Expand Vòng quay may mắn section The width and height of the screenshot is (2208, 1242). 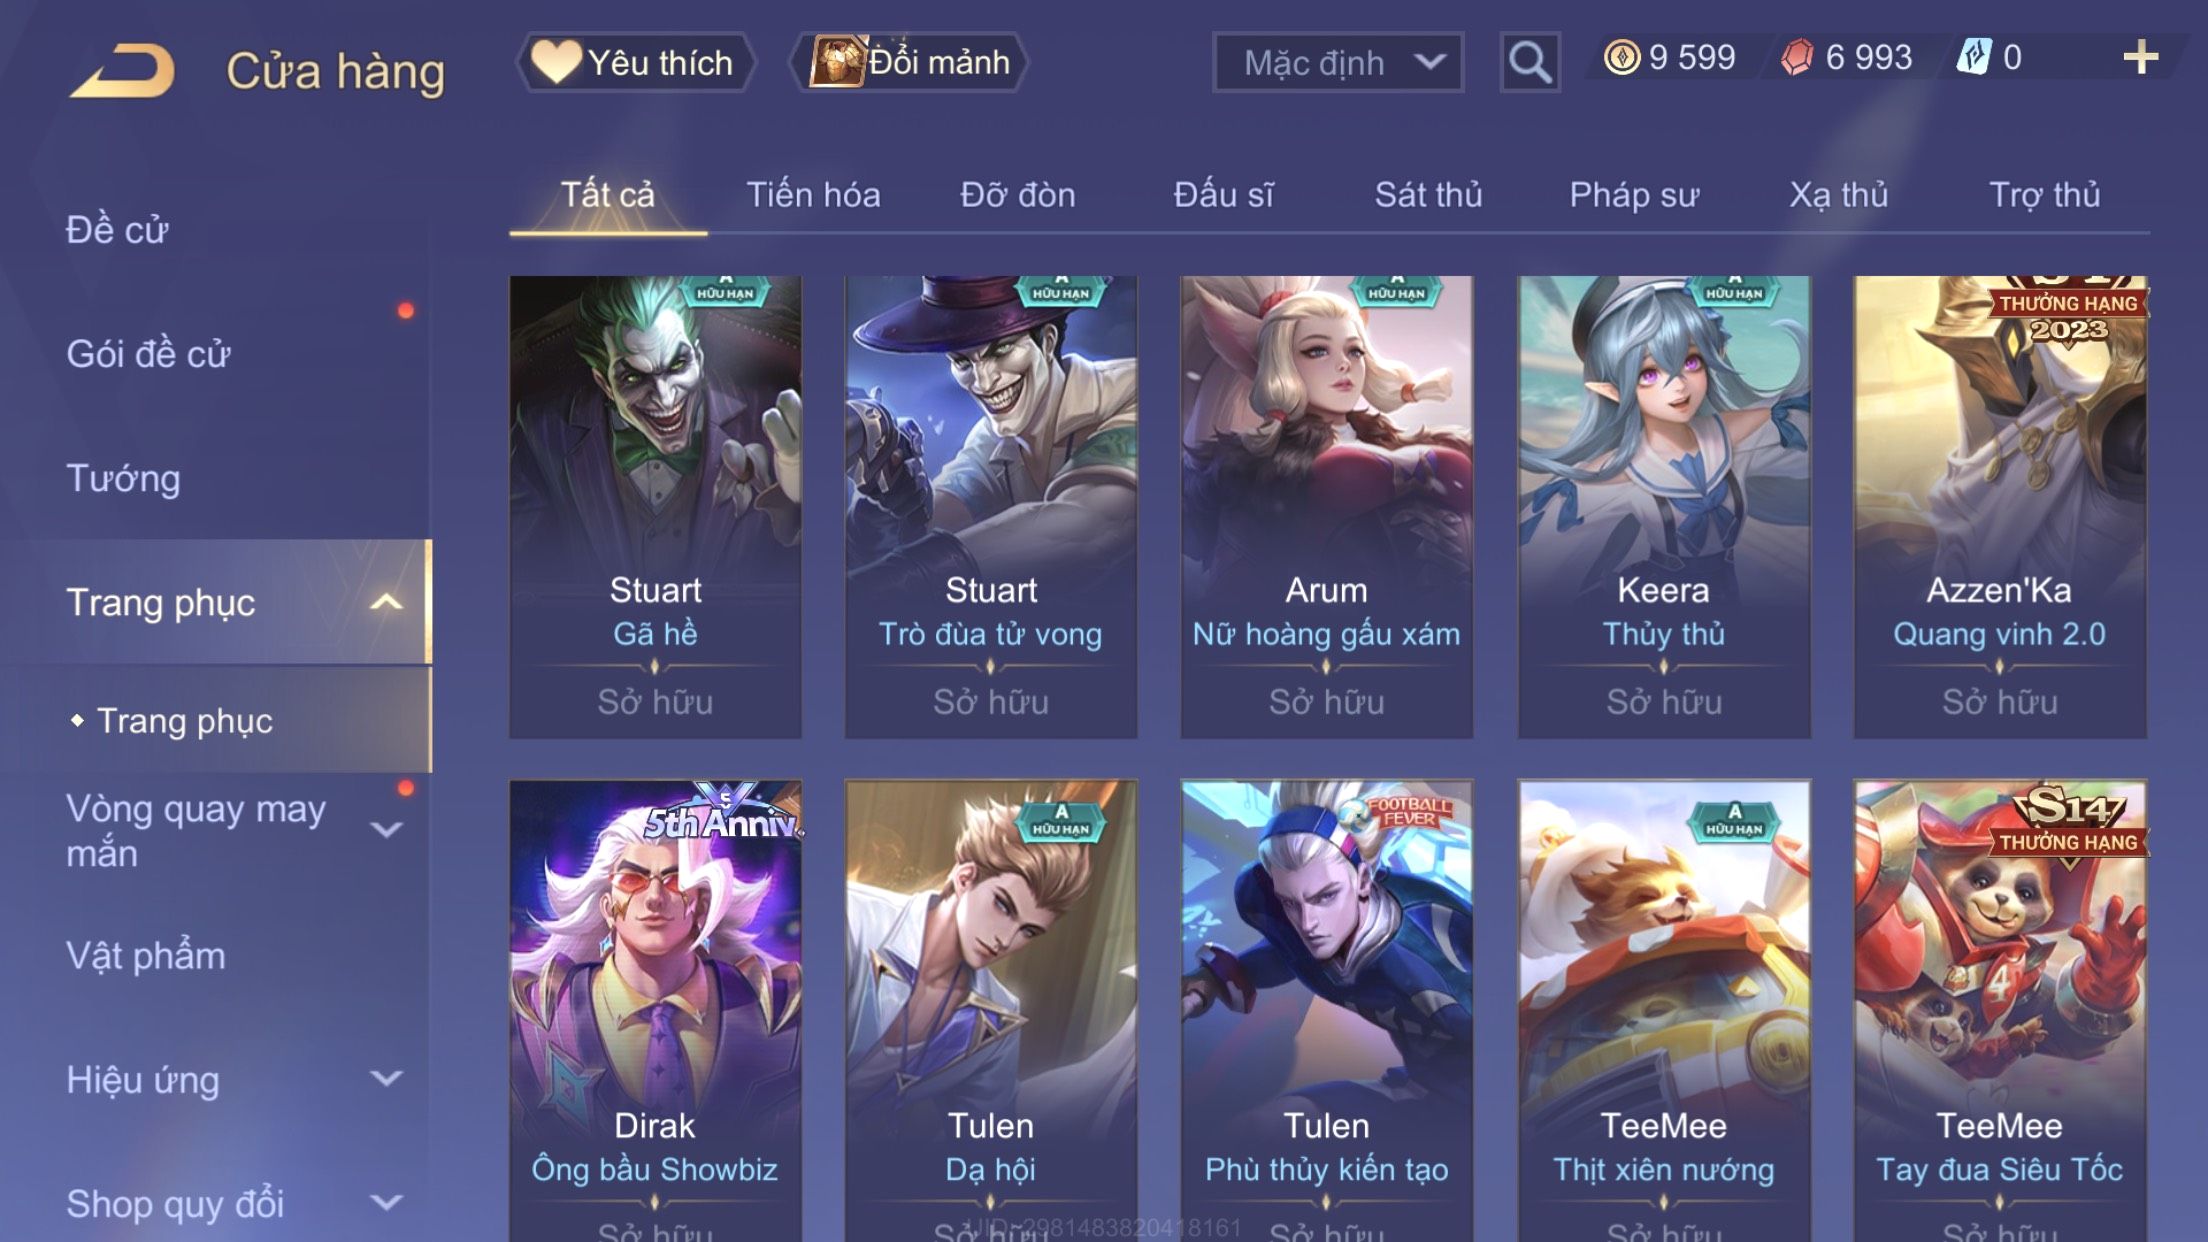(386, 830)
